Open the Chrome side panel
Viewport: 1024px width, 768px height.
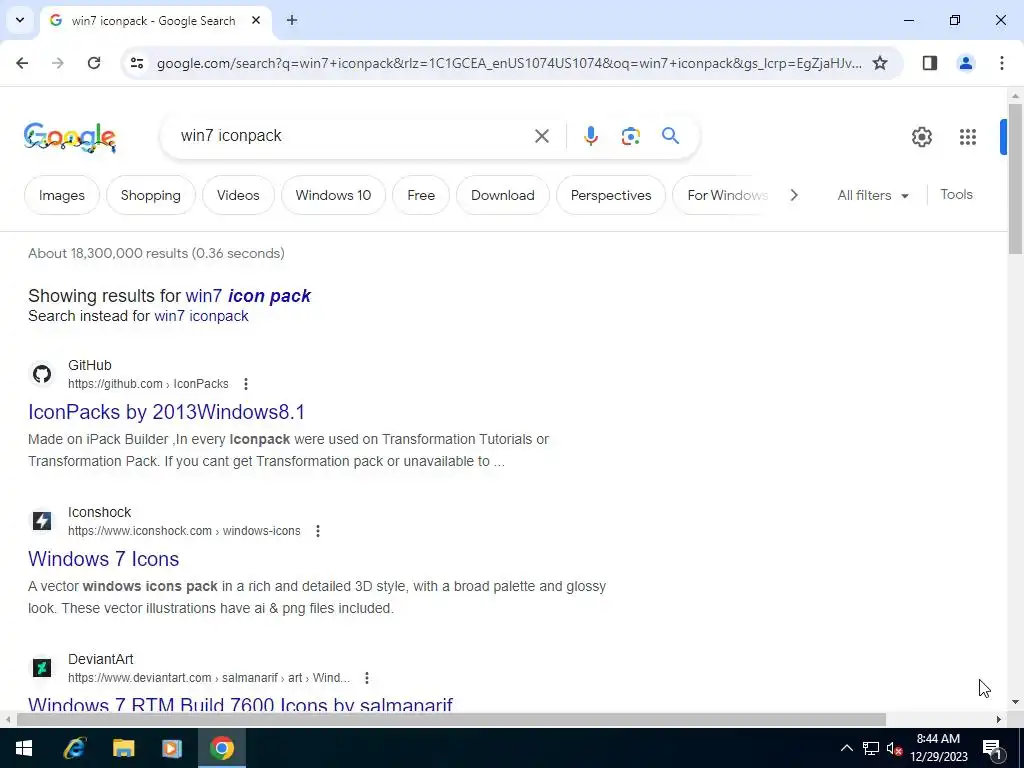click(x=930, y=63)
